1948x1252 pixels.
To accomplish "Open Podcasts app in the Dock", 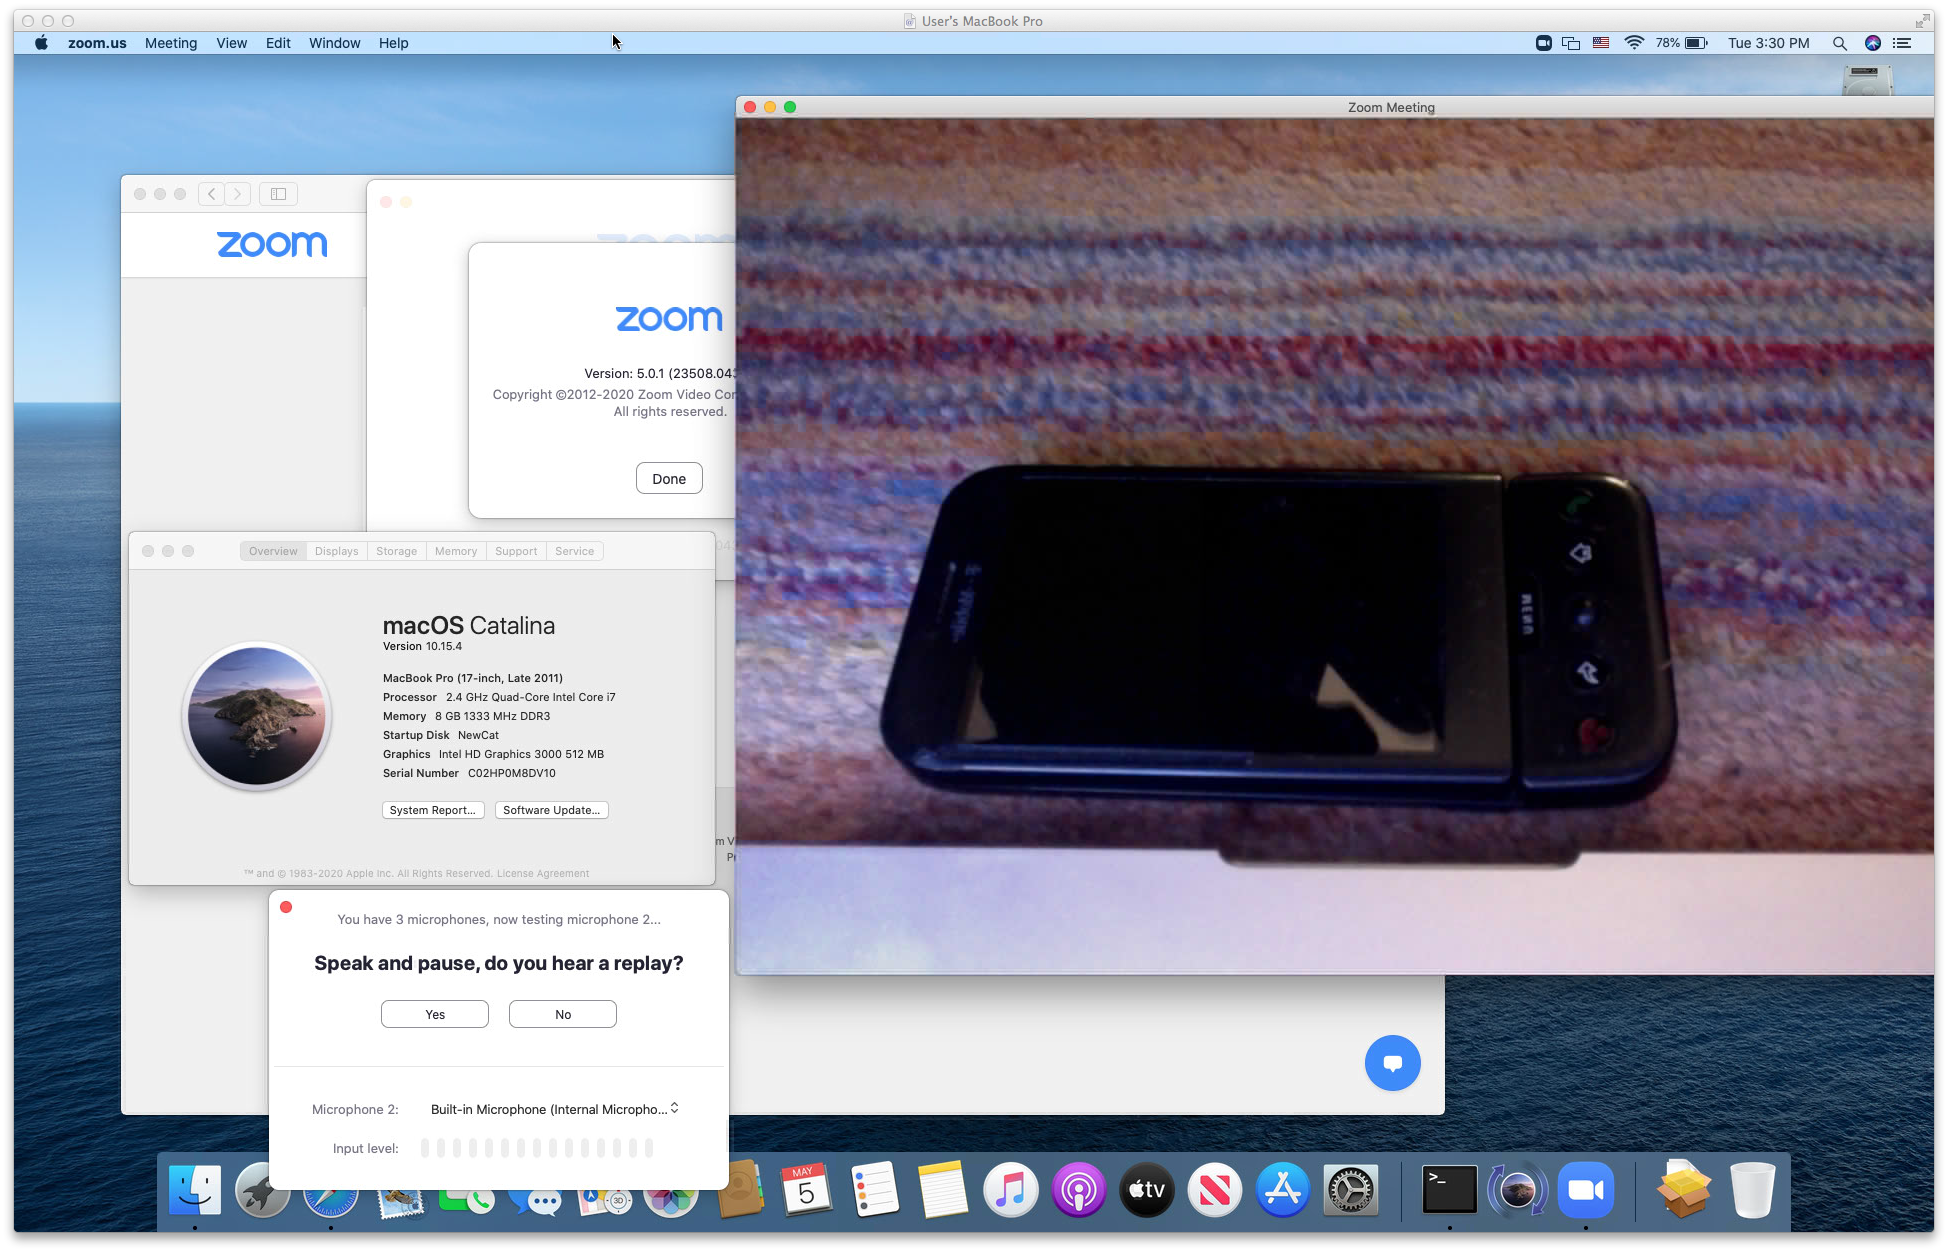I will [x=1078, y=1190].
